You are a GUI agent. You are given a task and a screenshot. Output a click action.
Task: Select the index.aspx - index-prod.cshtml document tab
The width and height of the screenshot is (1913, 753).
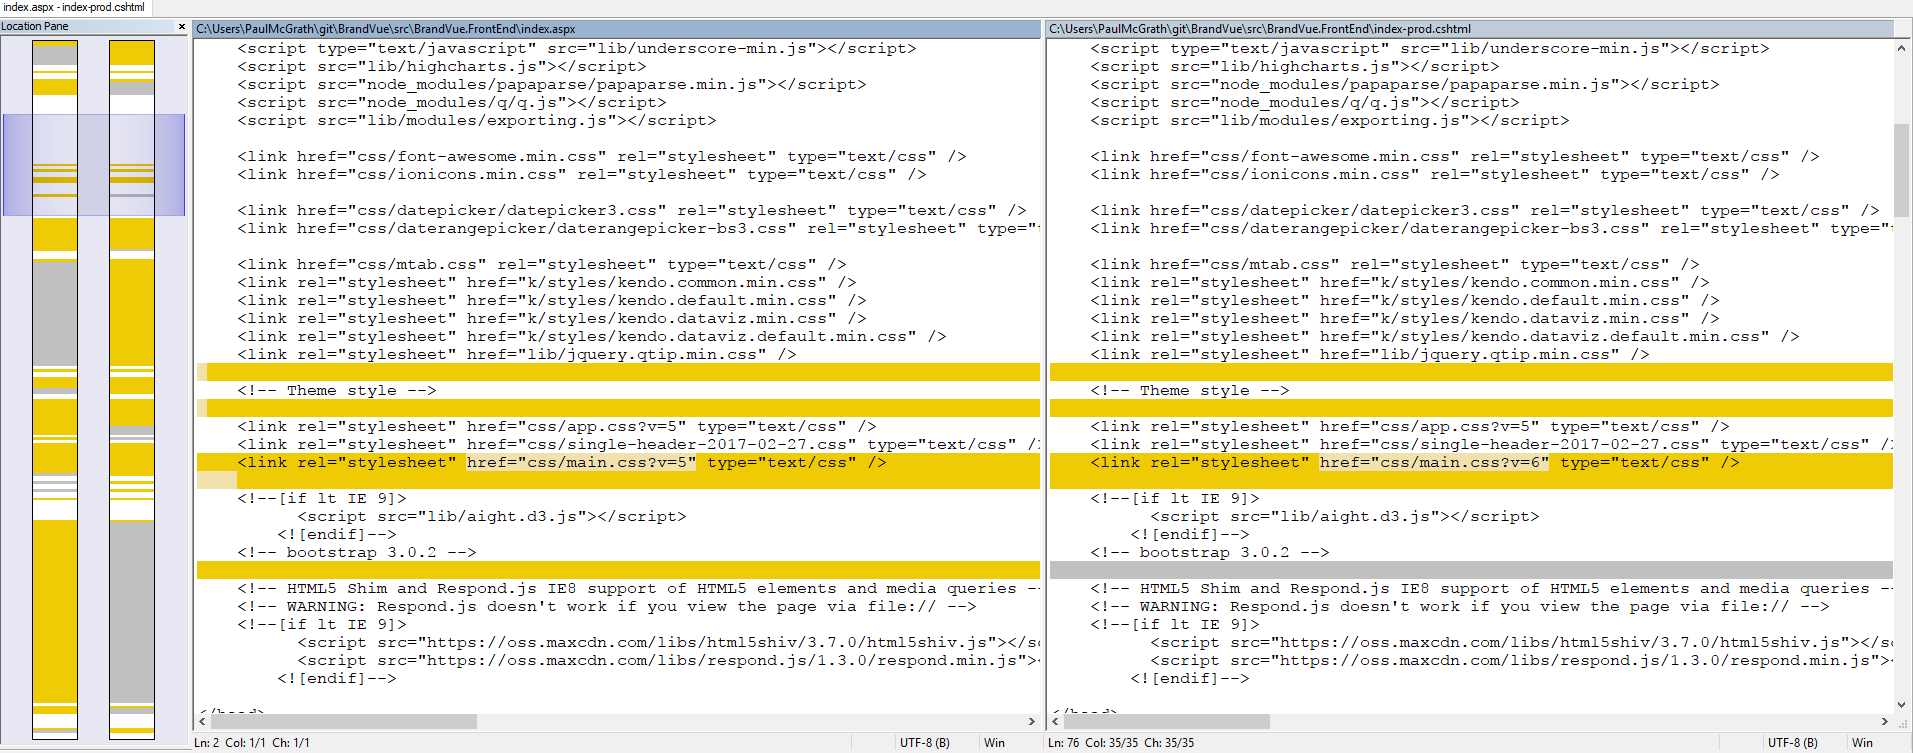(x=75, y=7)
